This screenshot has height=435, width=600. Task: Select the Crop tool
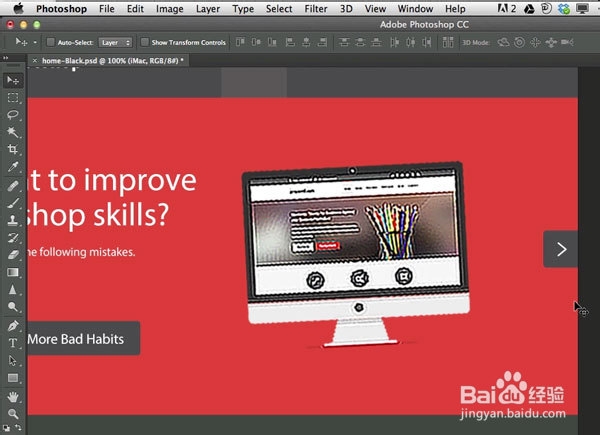(x=13, y=149)
